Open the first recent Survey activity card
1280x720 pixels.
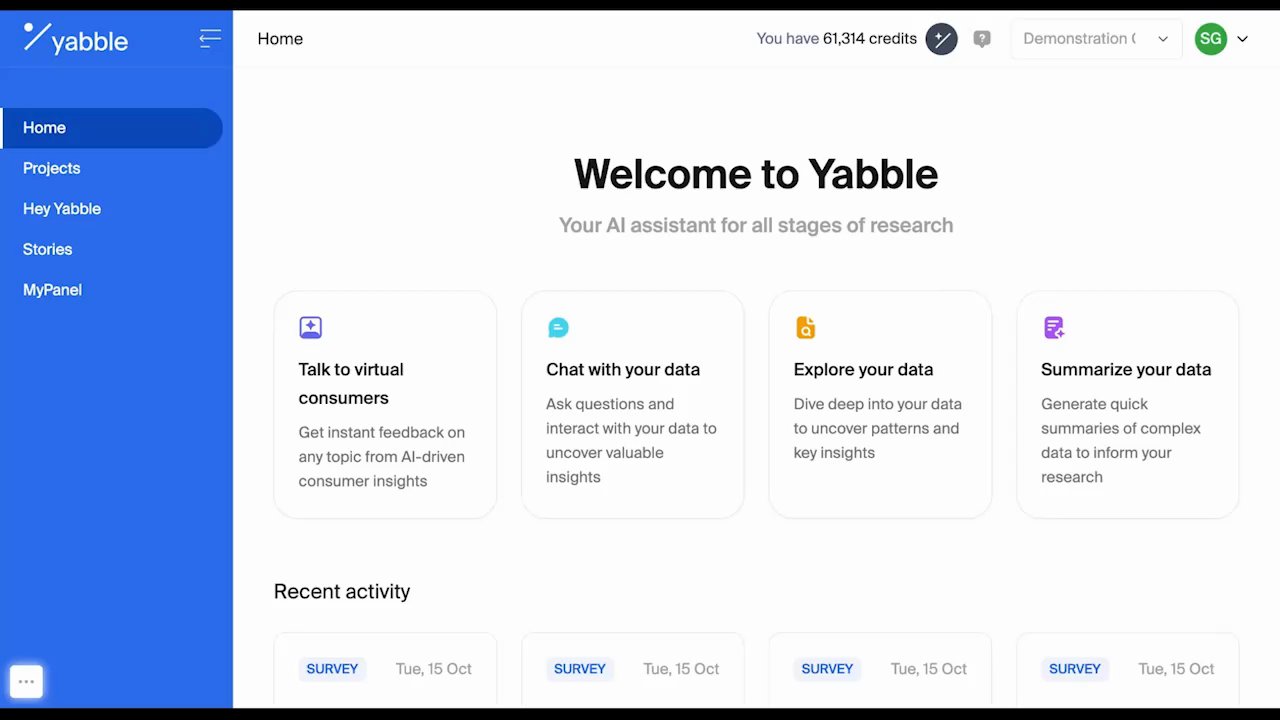click(x=385, y=670)
